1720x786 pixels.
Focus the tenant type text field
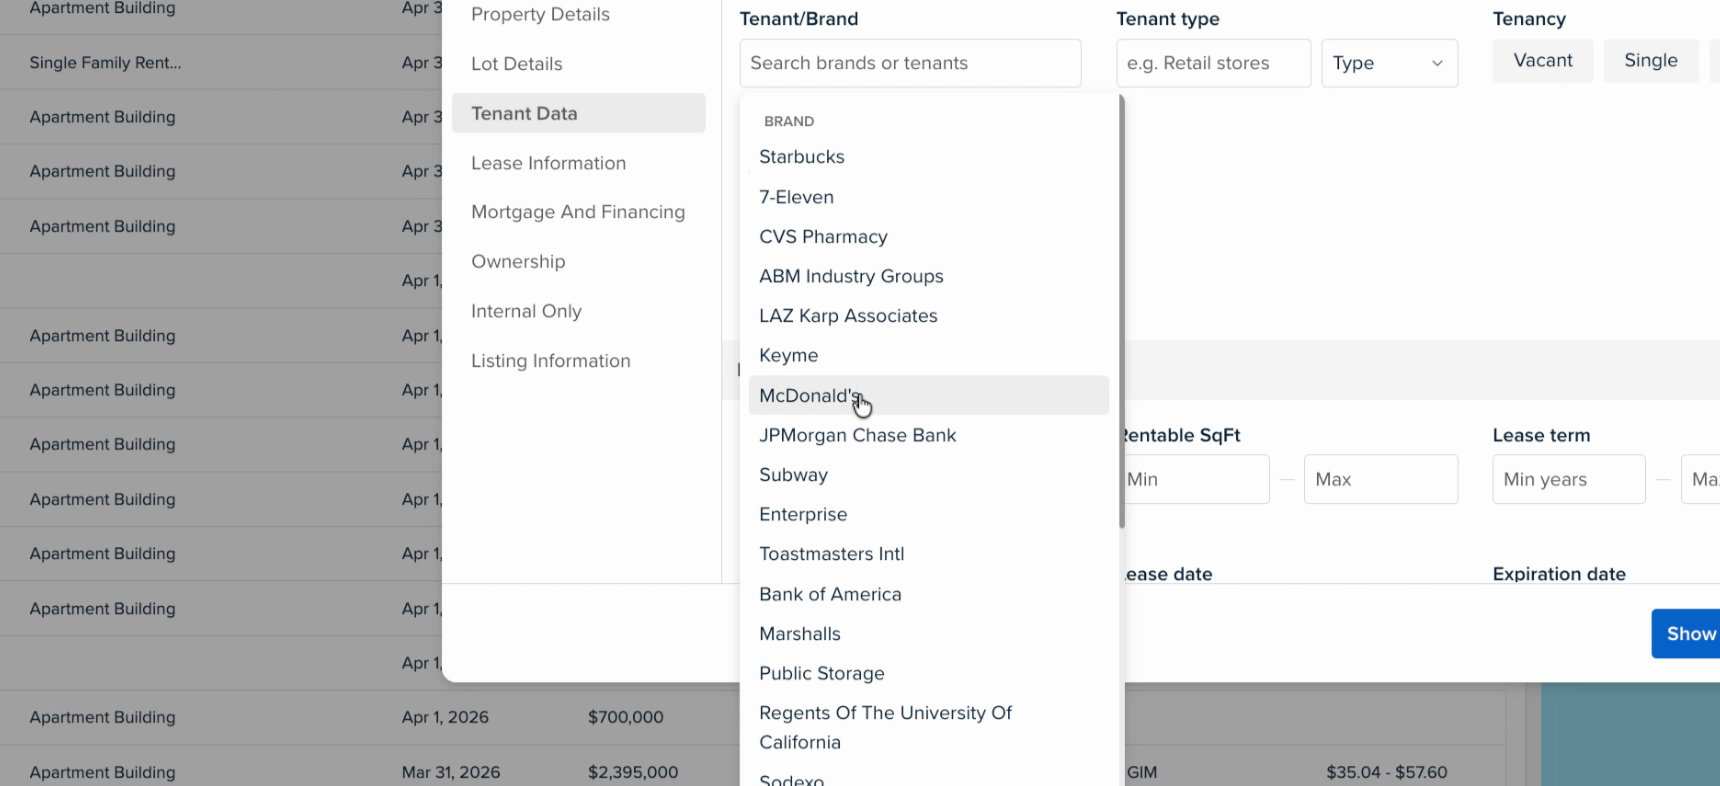pyautogui.click(x=1212, y=63)
